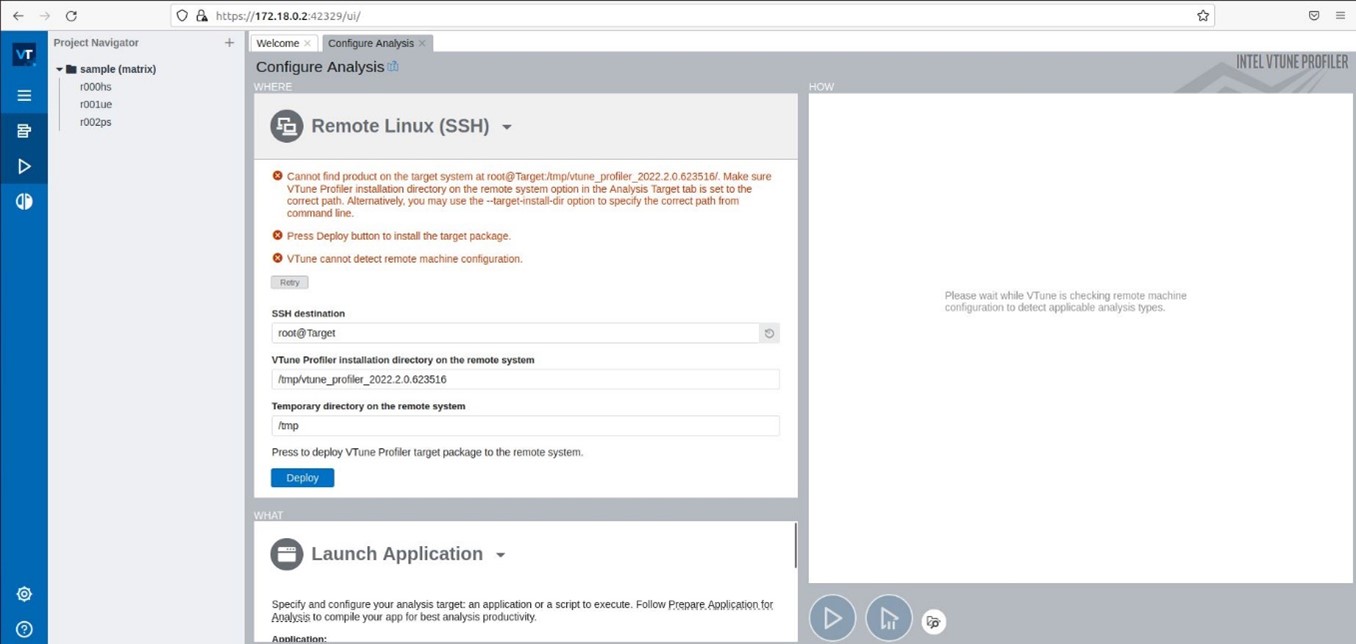Screen dimensions: 1356x644
Task: Click the WHAT pane scrollbar
Action: (796, 546)
